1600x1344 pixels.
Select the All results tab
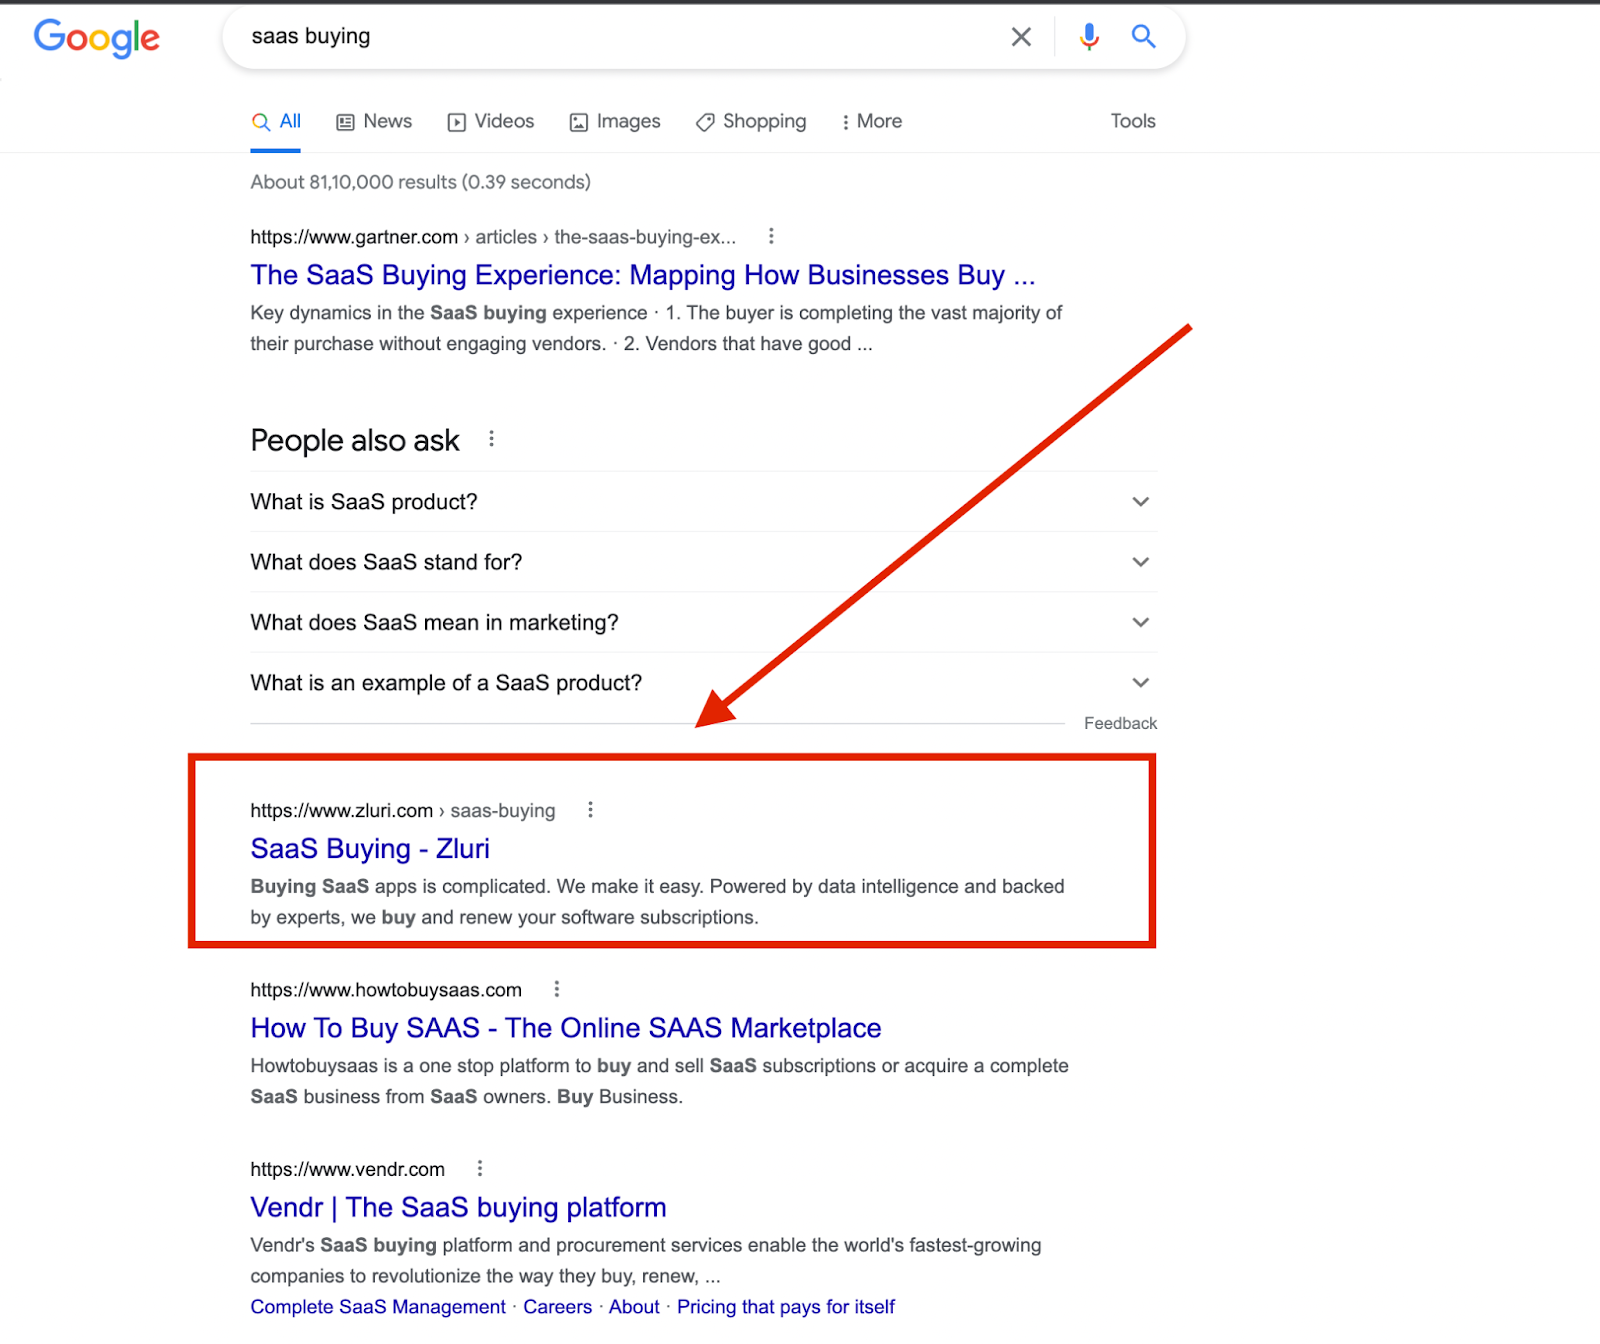point(276,121)
